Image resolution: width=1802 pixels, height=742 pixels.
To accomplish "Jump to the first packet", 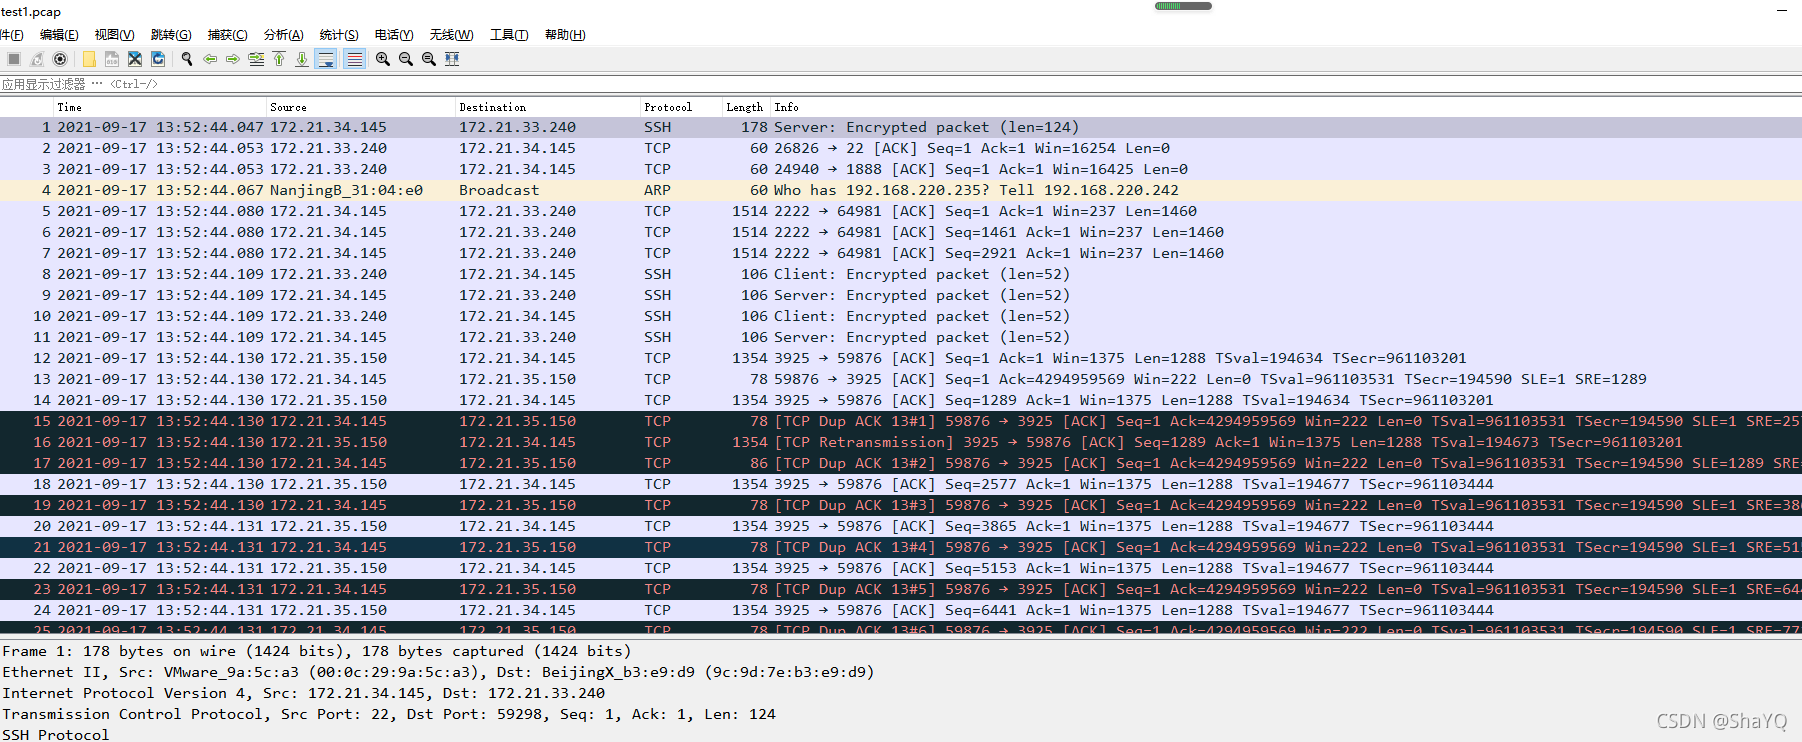I will click(279, 59).
